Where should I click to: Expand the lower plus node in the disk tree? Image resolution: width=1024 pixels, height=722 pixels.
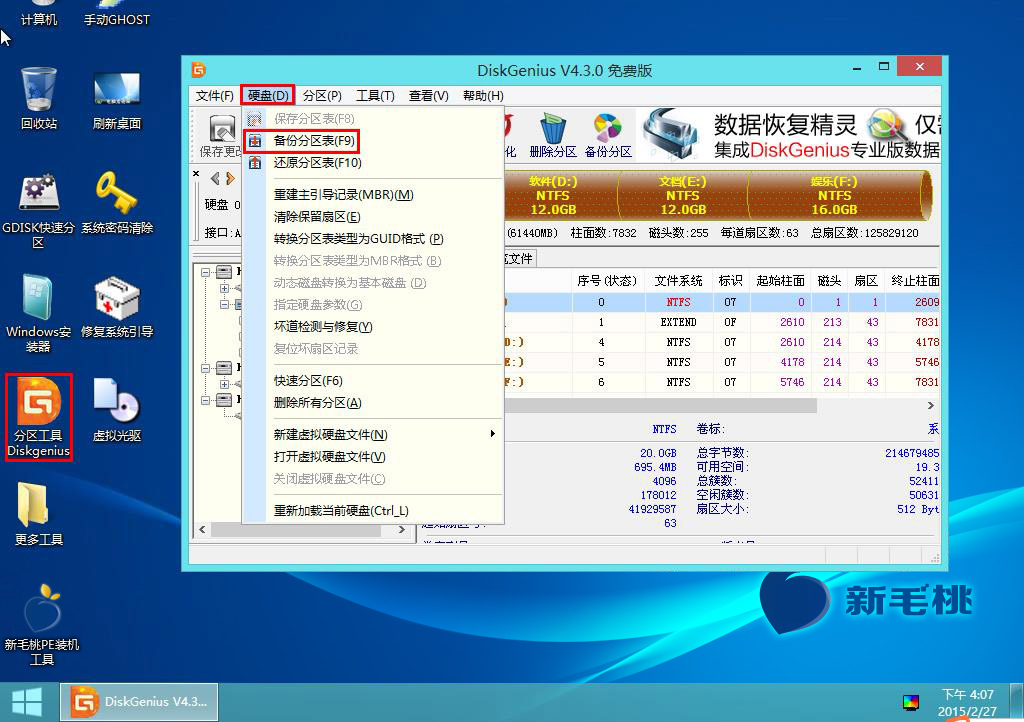[225, 384]
